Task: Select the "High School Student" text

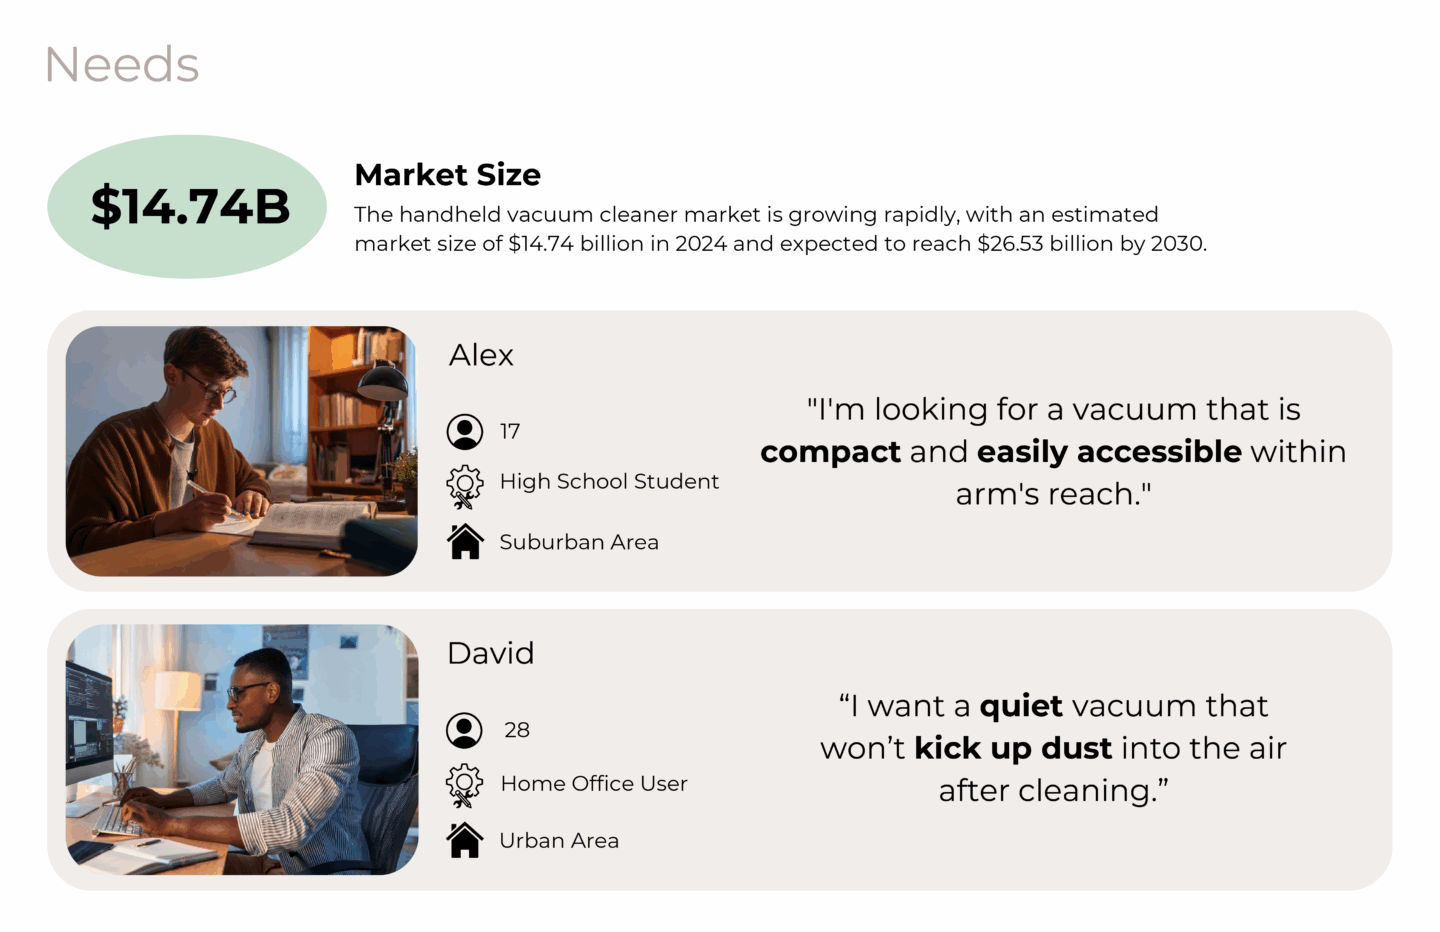Action: [x=609, y=482]
